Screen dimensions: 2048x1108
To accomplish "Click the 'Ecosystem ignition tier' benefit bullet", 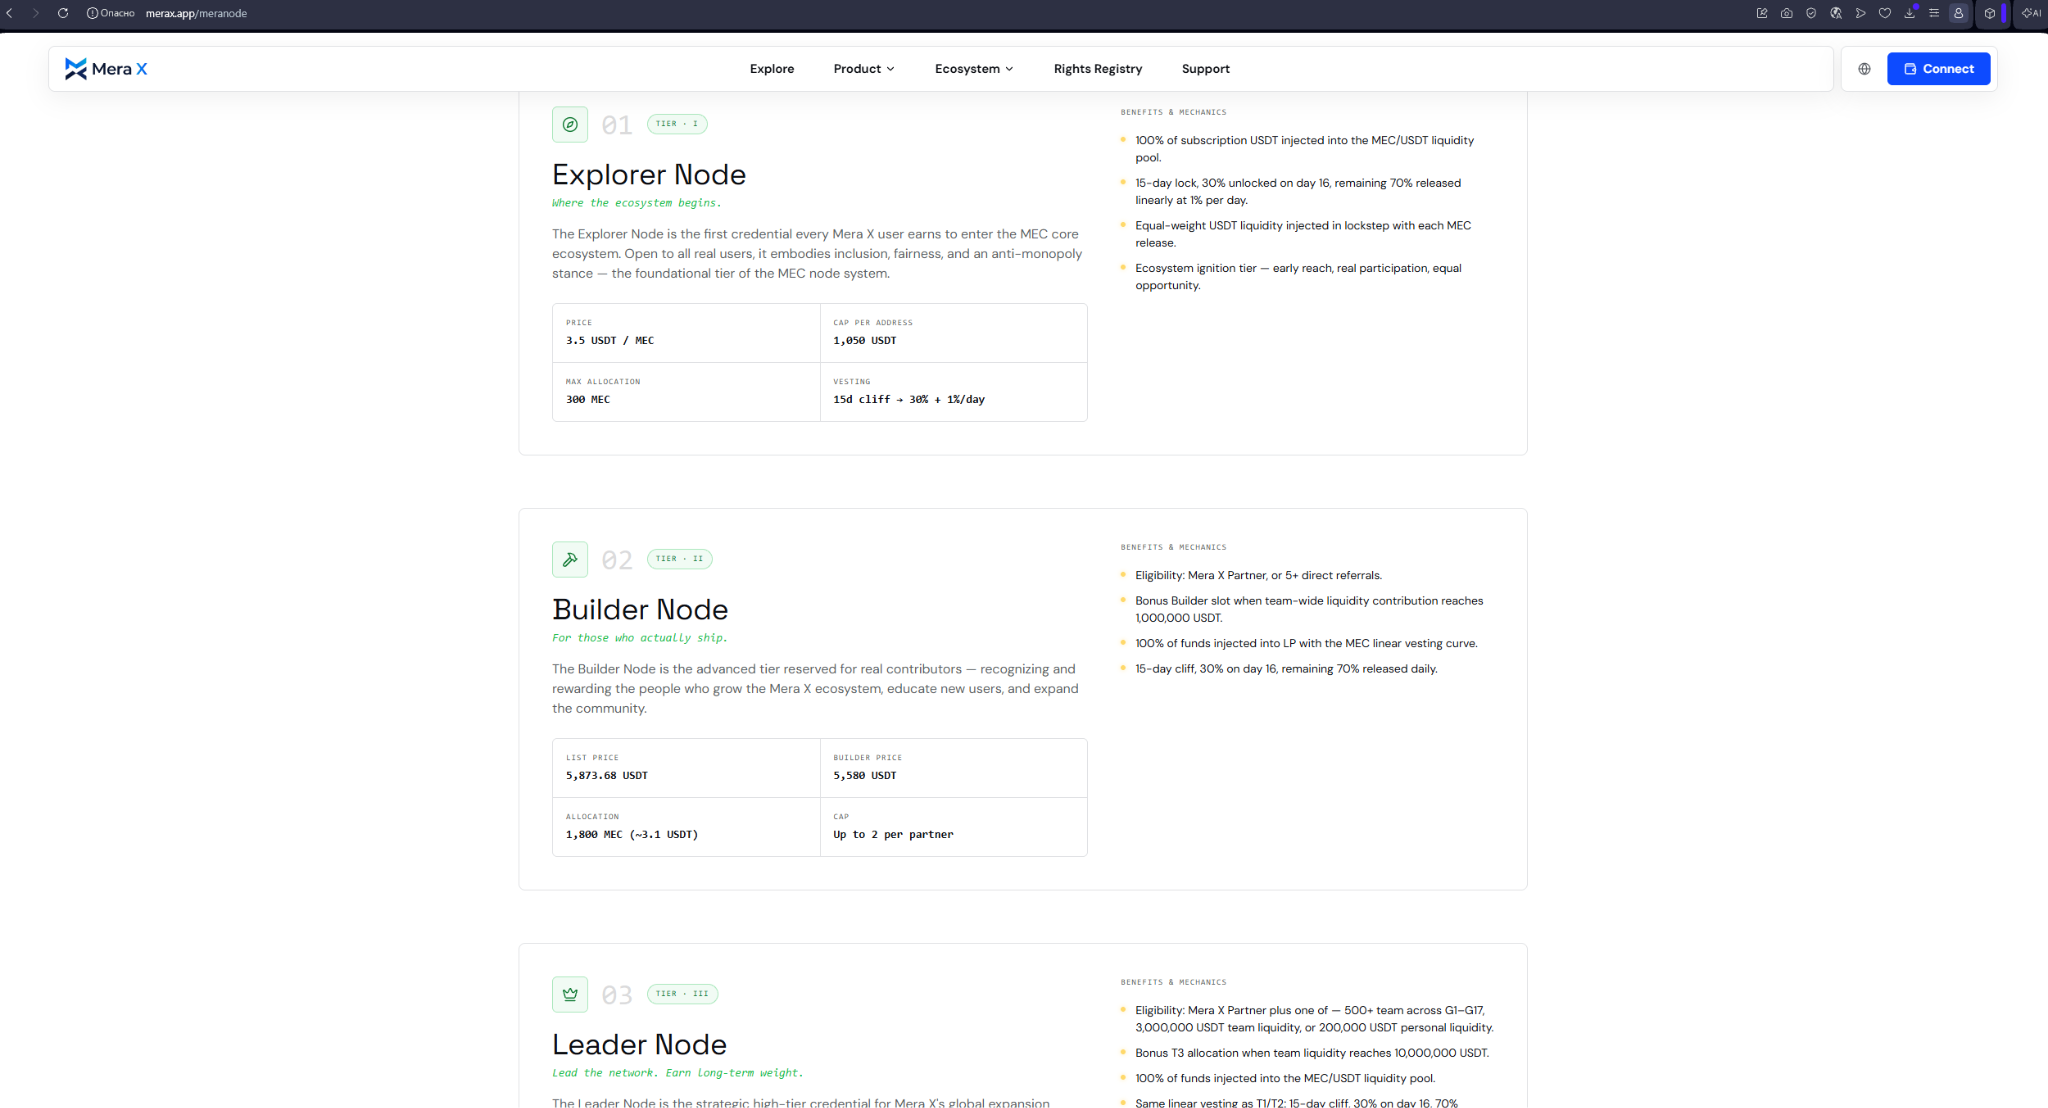I will 1298,277.
